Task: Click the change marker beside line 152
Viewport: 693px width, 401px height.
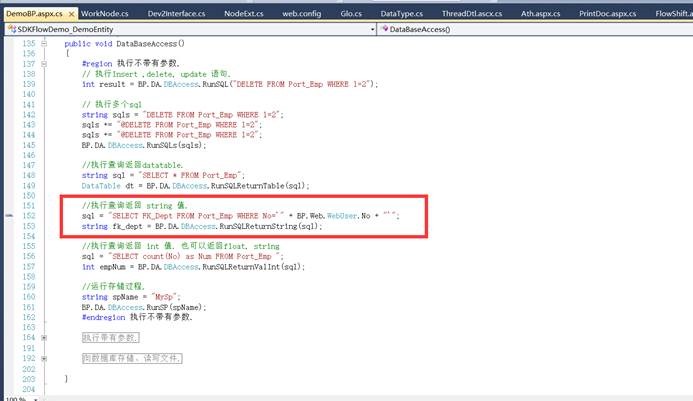Action: tap(9, 215)
